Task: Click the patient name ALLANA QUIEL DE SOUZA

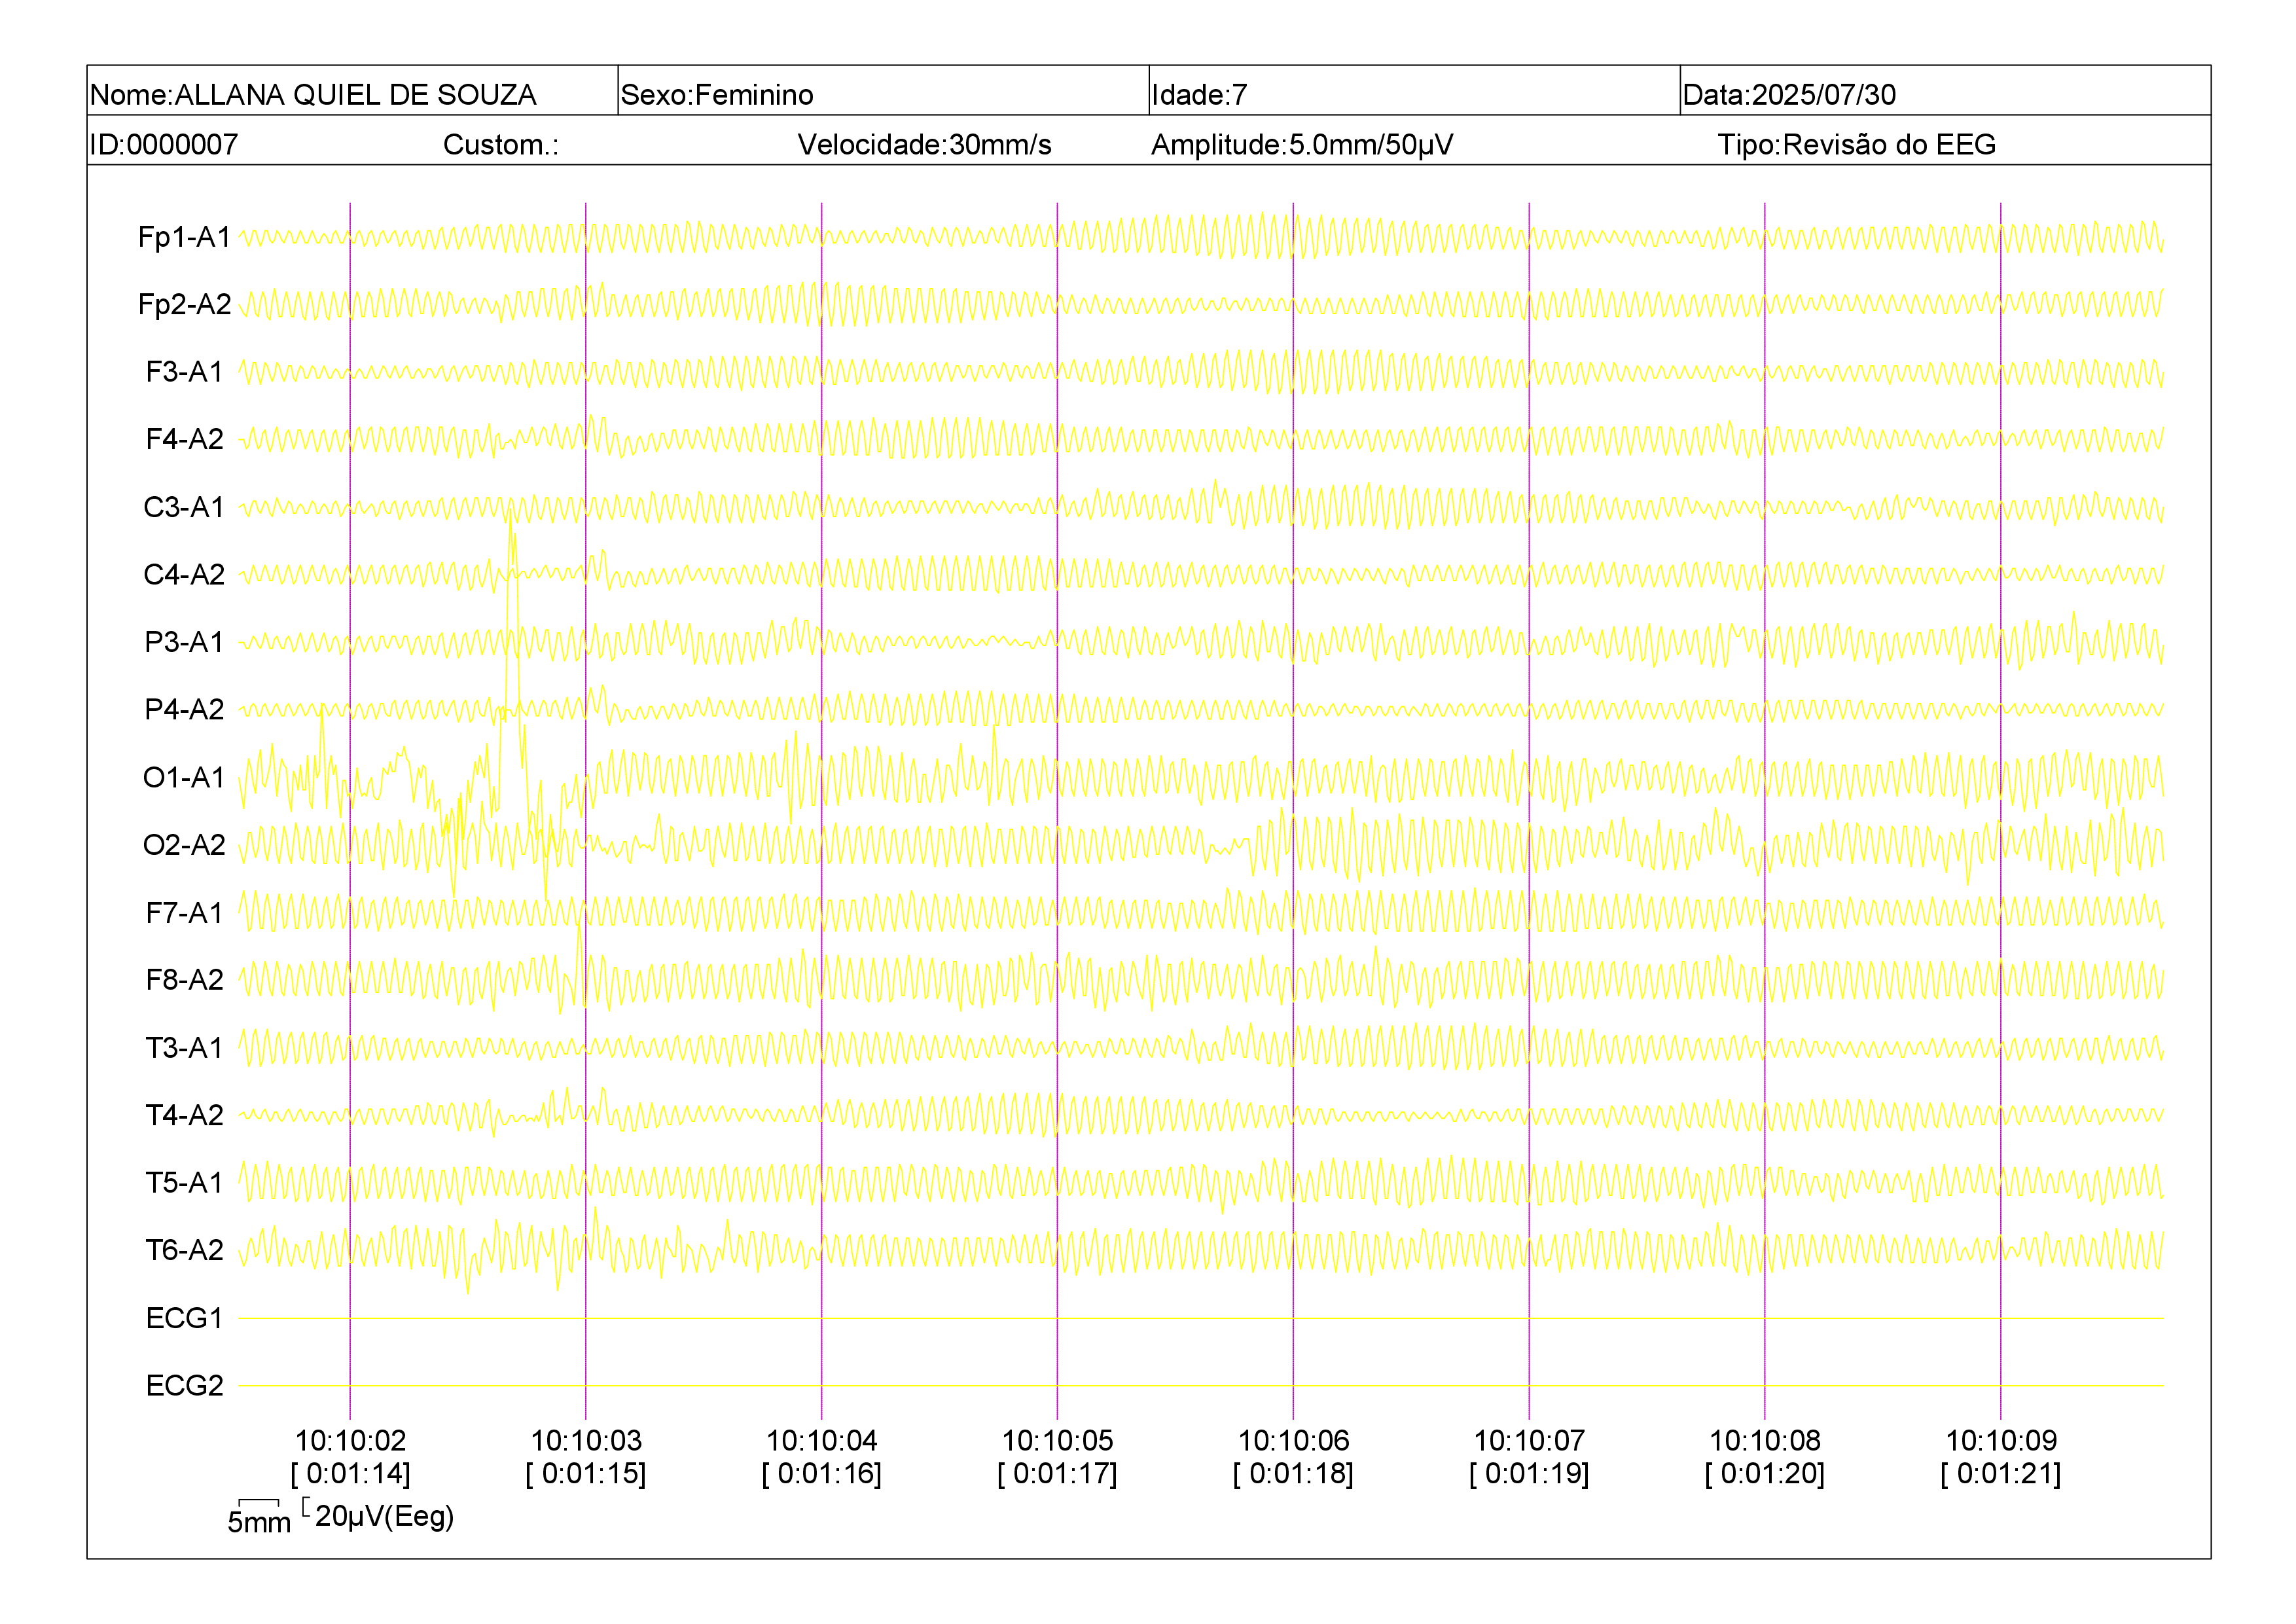Action: (355, 95)
